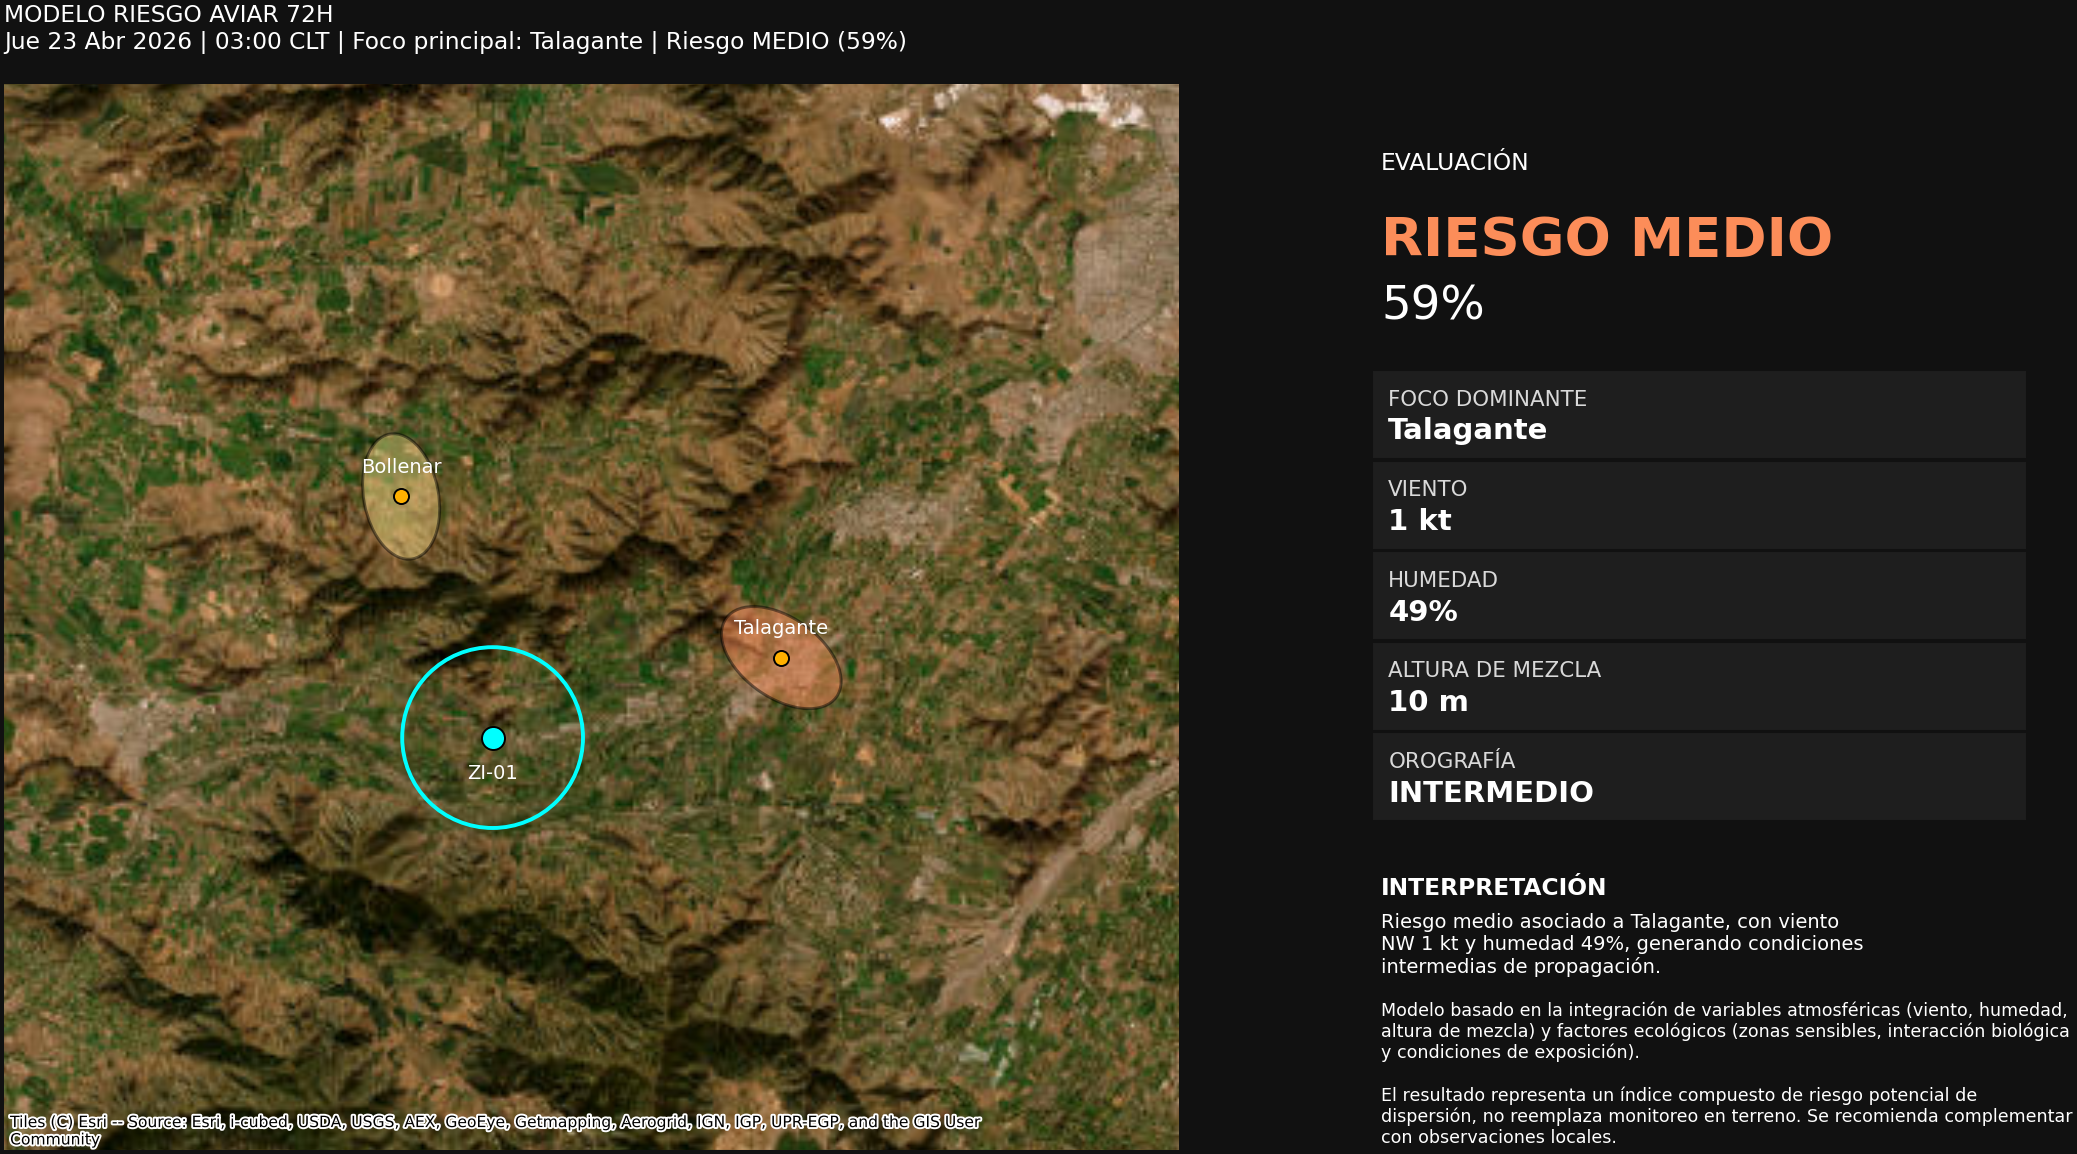Click the Bollenar map label
Screen dimensions: 2077x1154
401,466
